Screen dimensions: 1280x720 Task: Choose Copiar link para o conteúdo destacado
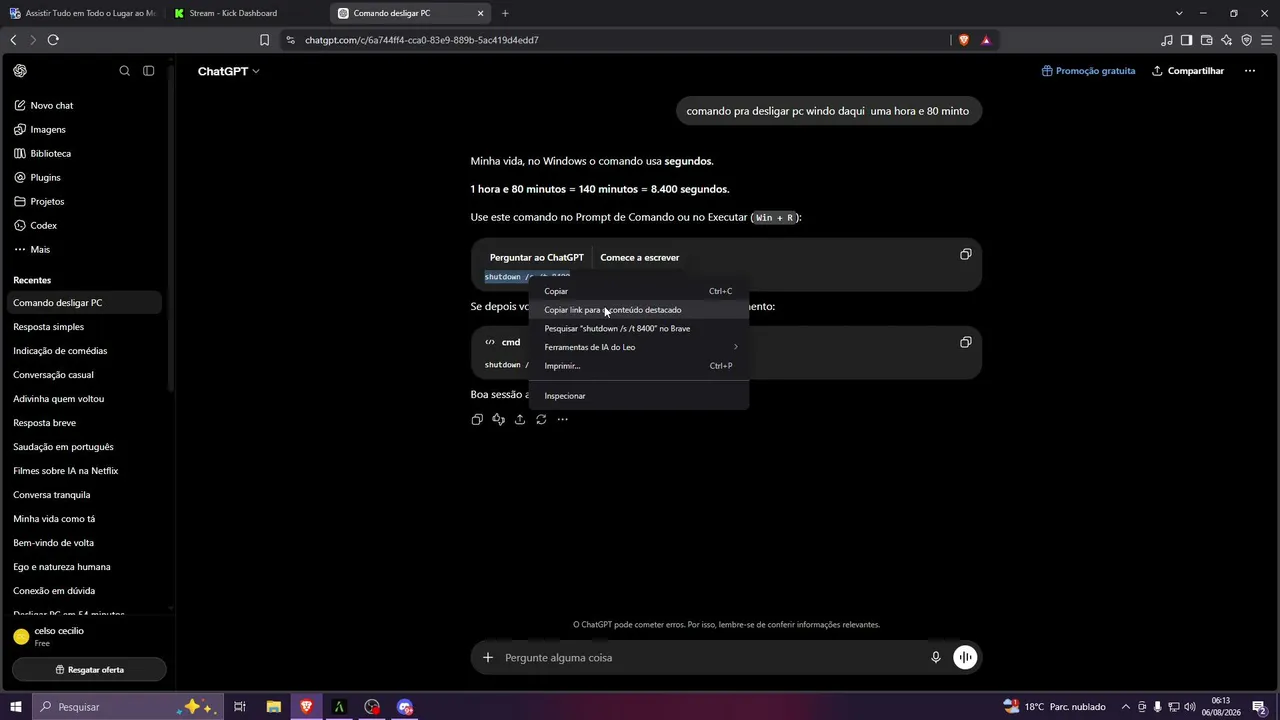638,310
